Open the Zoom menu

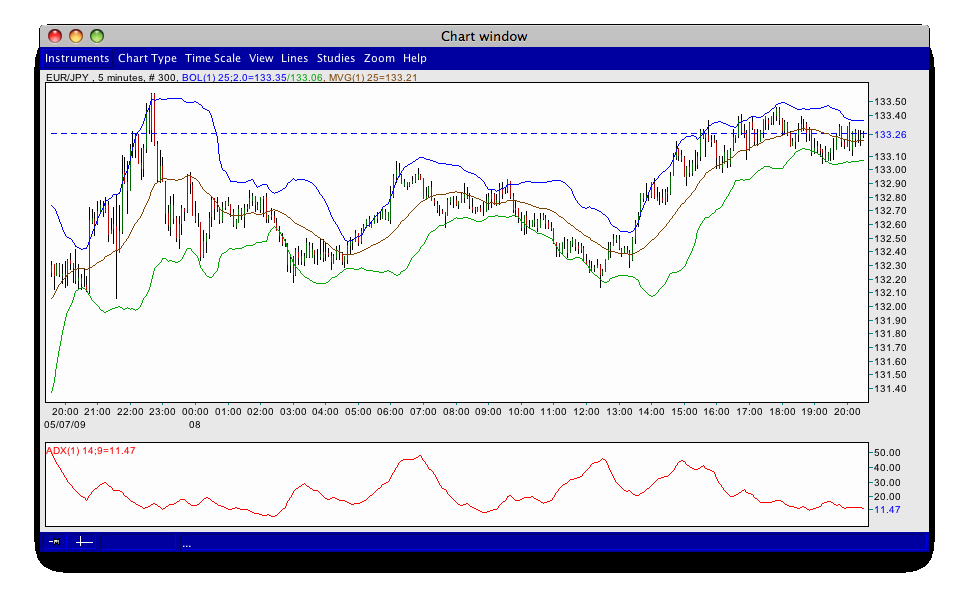point(379,58)
